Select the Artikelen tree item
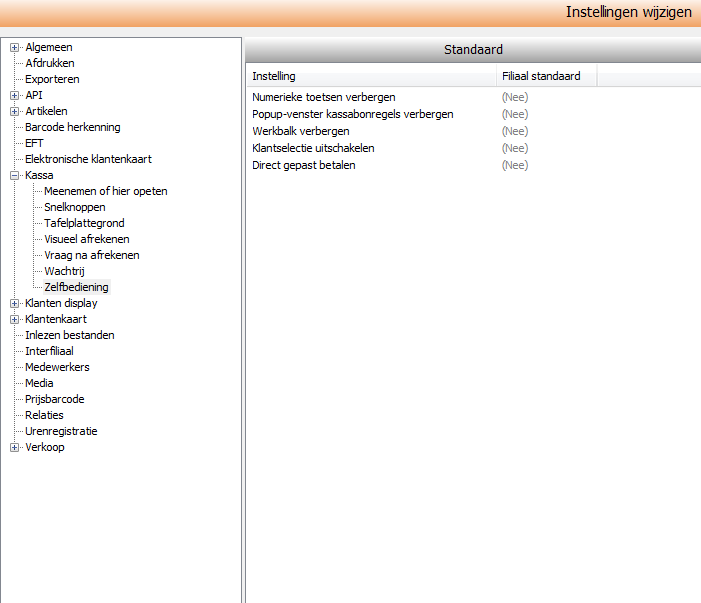 (x=46, y=111)
